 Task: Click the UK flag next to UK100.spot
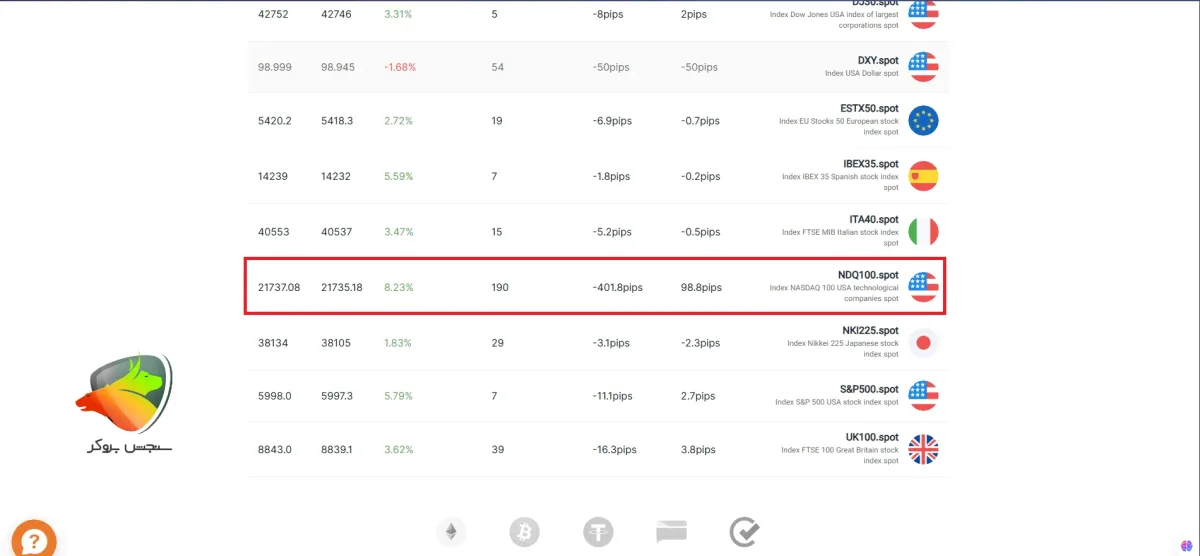click(x=923, y=450)
